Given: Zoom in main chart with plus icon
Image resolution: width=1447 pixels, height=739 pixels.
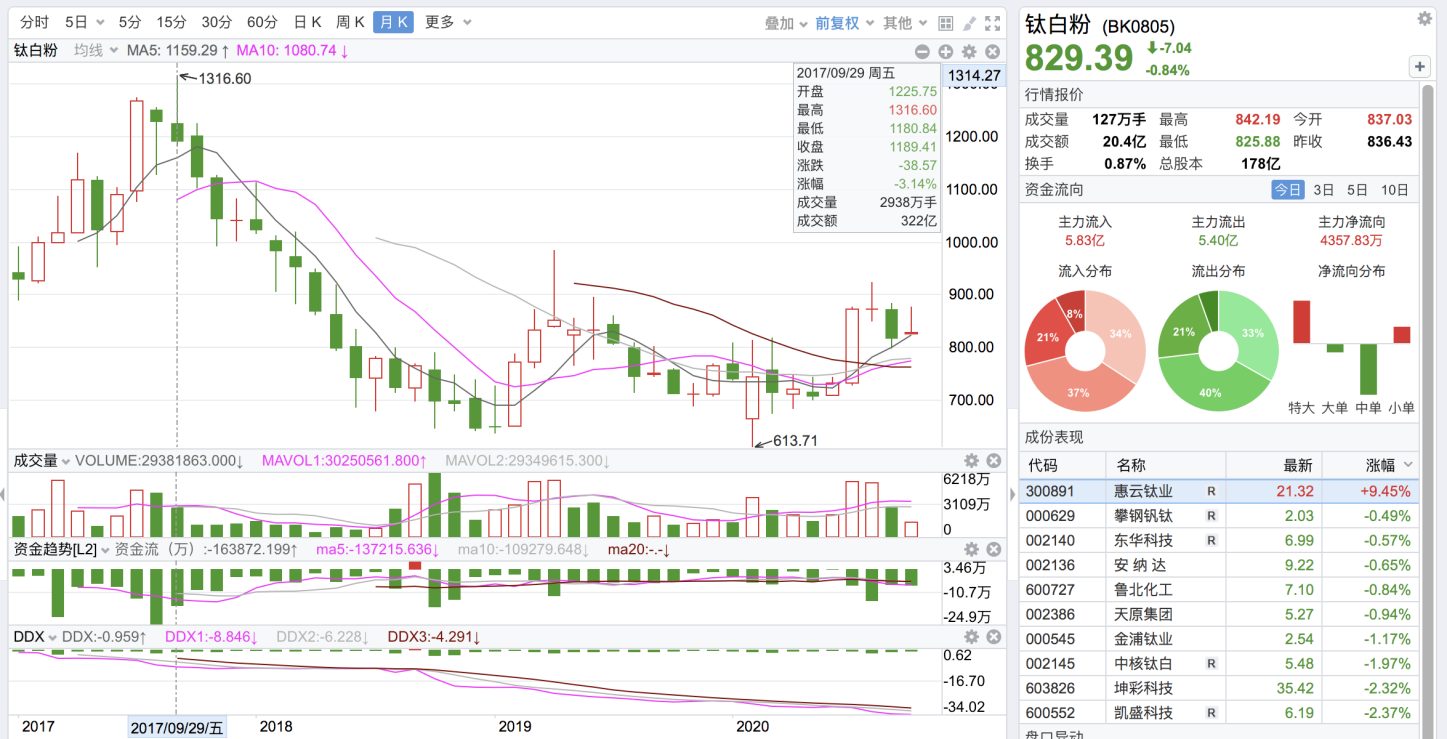Looking at the screenshot, I should (946, 52).
